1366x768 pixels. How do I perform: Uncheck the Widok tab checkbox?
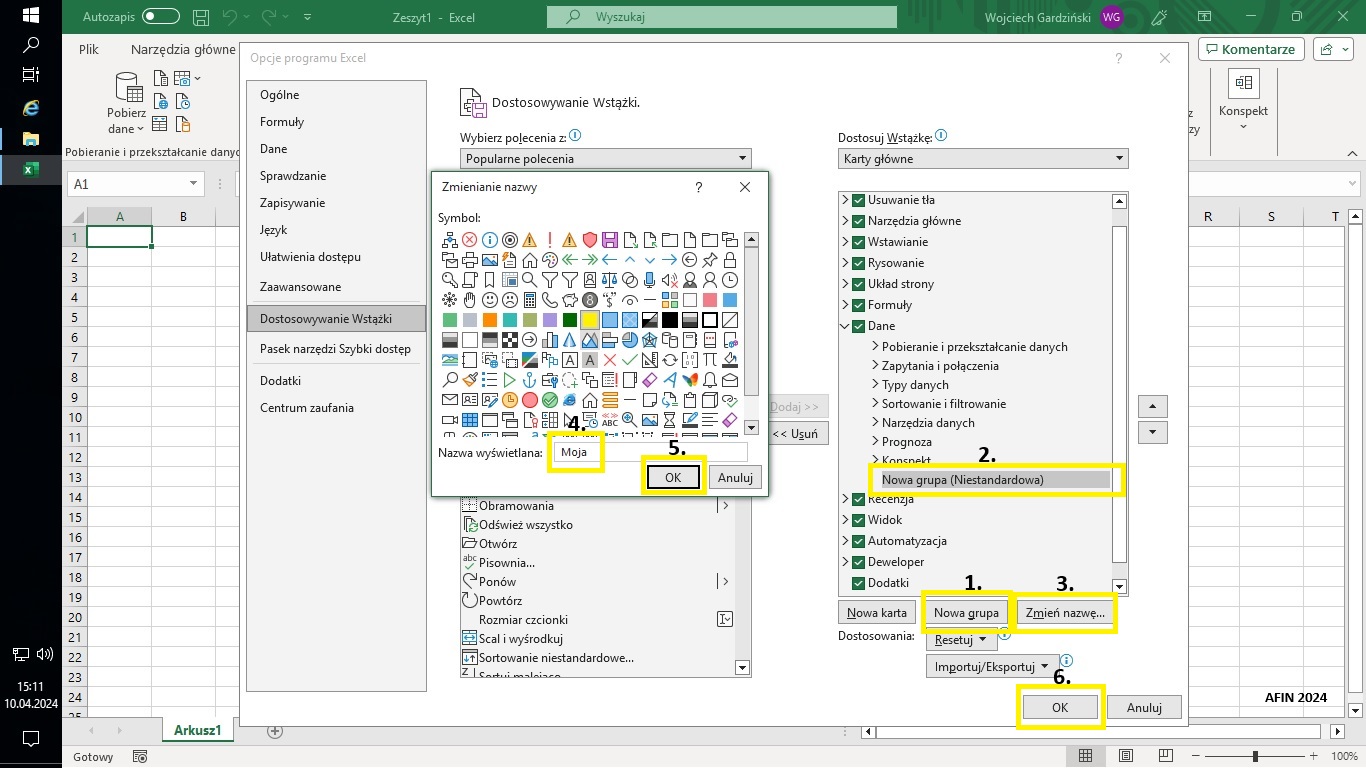click(x=858, y=520)
